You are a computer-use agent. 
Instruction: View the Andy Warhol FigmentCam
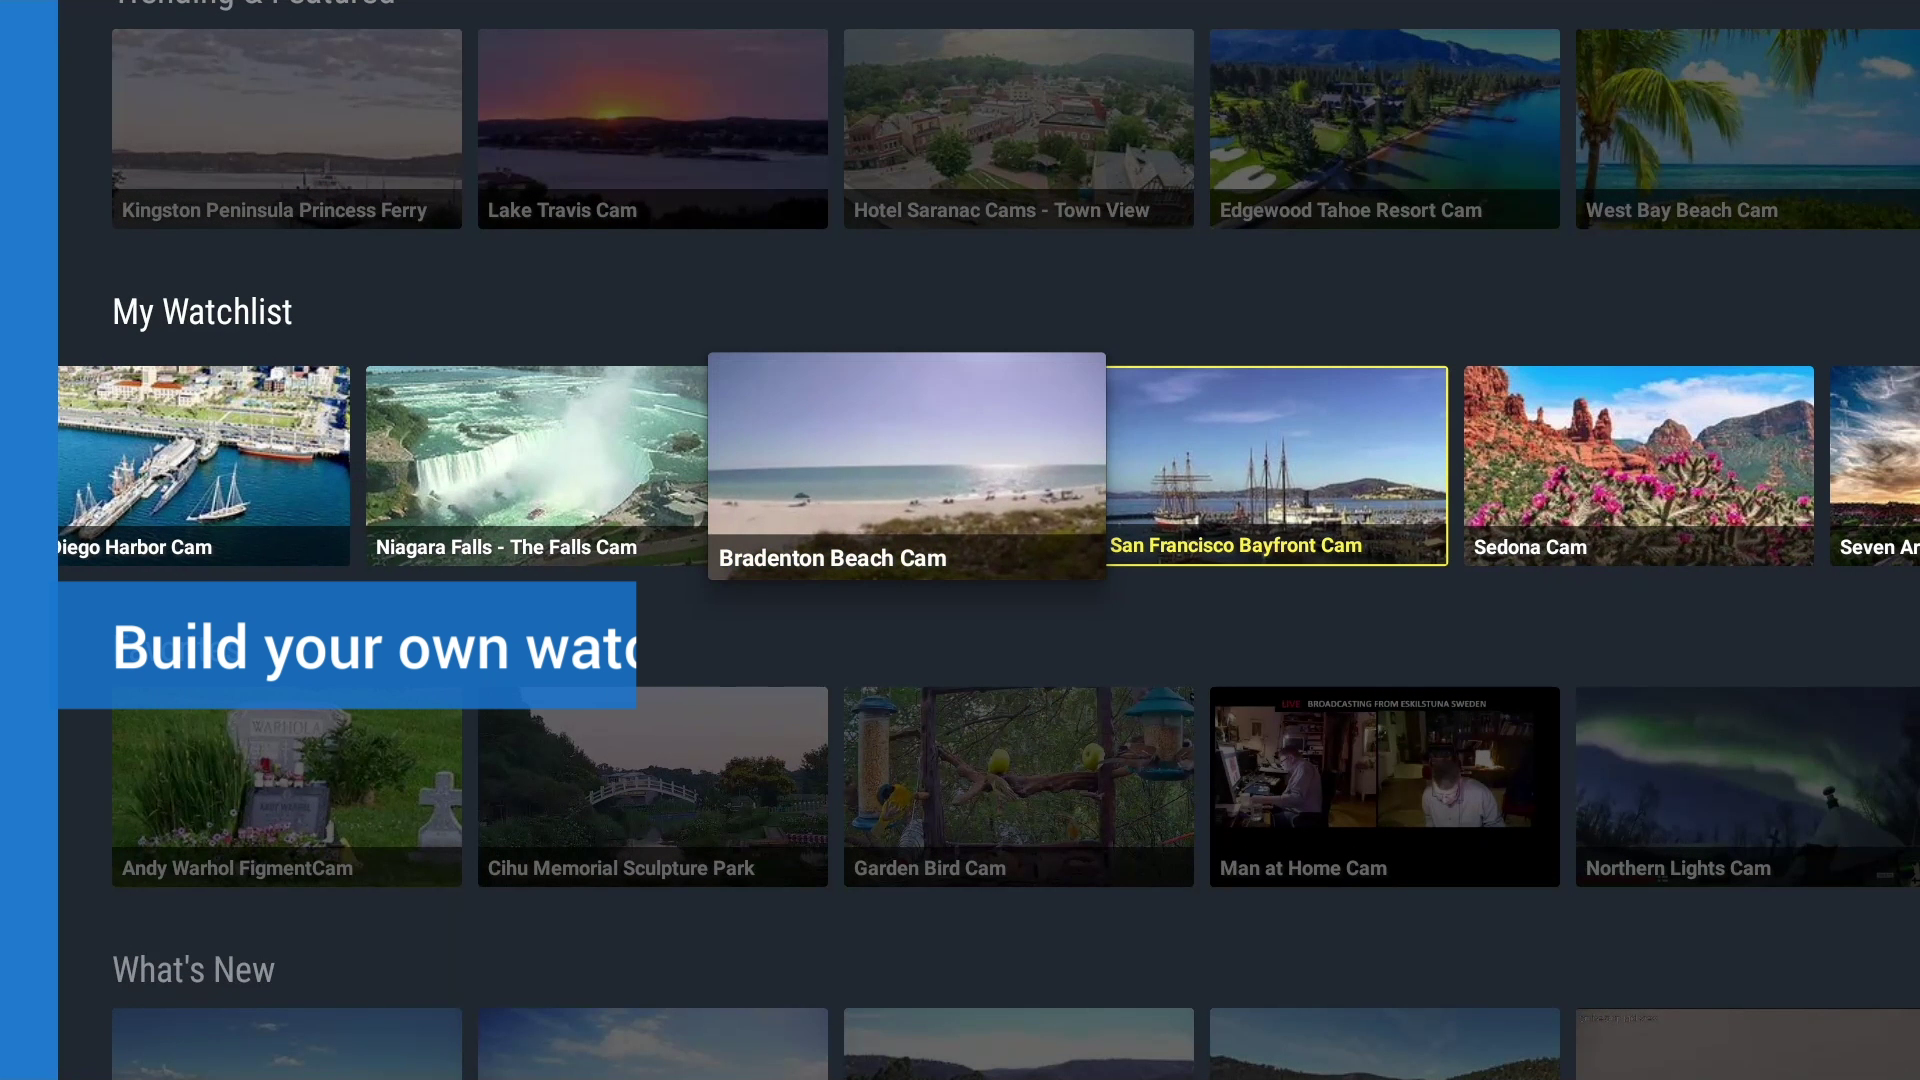286,786
